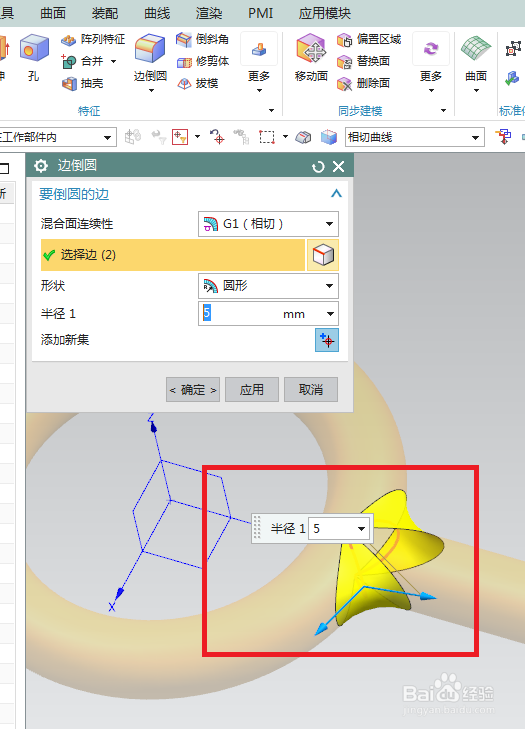Viewport: 525px width, 729px height.
Task: Click the 合并 unite icon
Action: click(68, 61)
